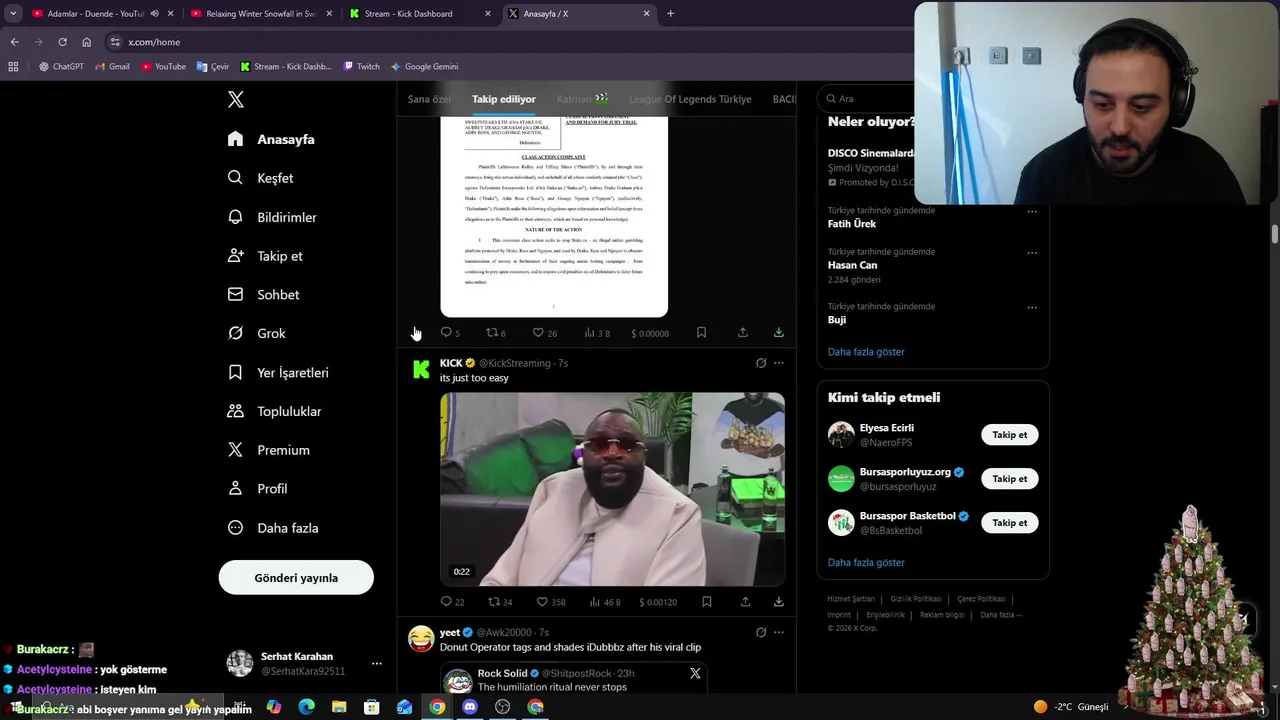The width and height of the screenshot is (1280, 720).
Task: Follow Bursaspor Basketbol account
Action: click(1010, 523)
